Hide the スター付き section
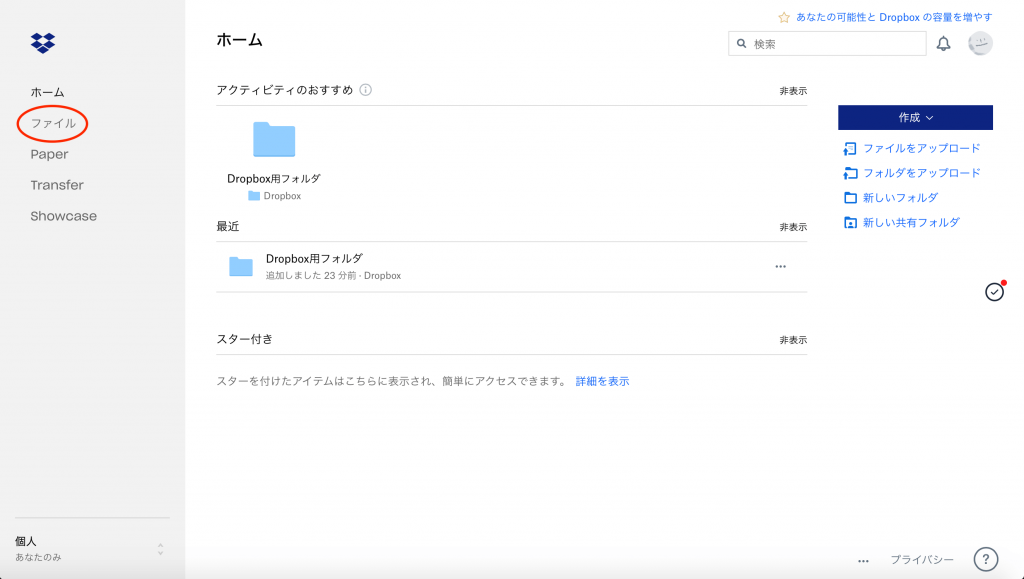 pyautogui.click(x=793, y=340)
